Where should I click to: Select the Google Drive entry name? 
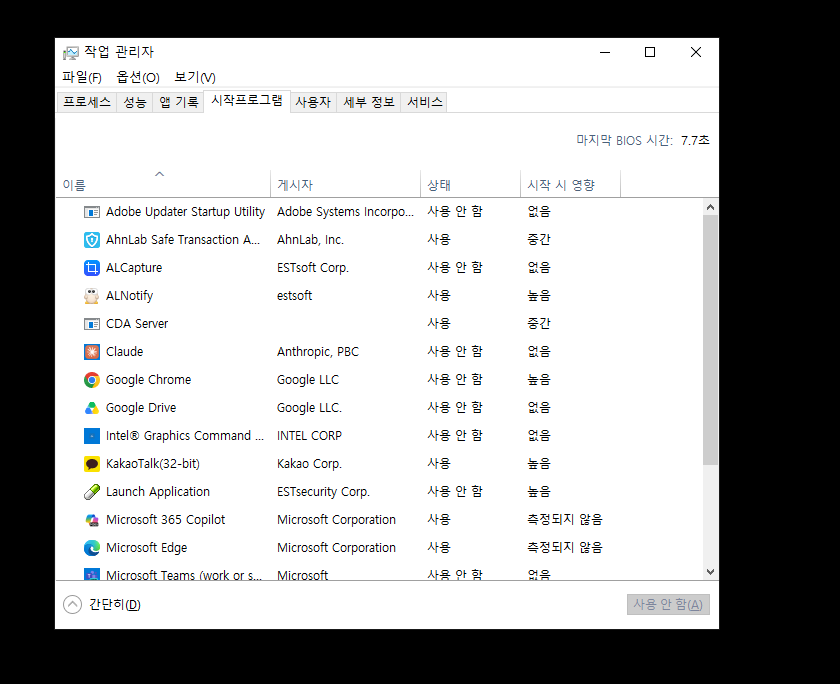point(141,408)
